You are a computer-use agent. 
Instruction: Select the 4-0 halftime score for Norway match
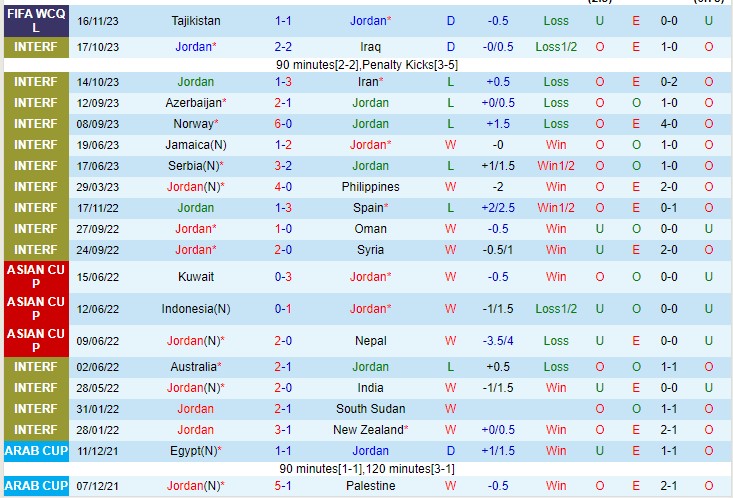669,124
